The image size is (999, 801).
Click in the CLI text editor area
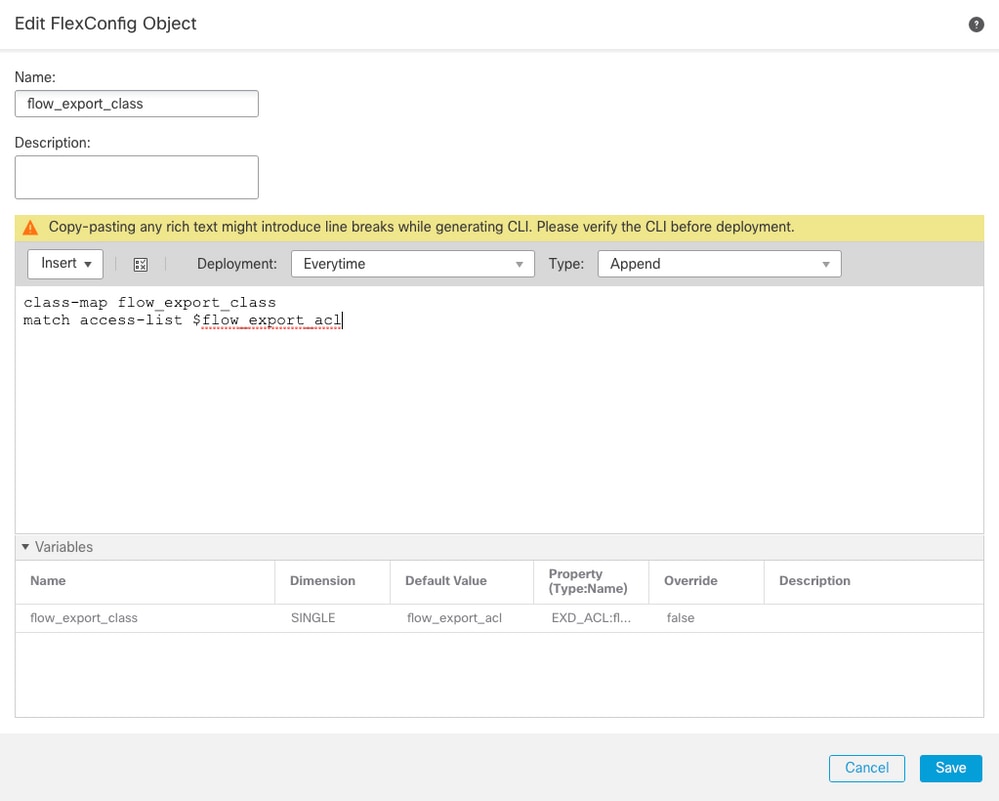499,409
